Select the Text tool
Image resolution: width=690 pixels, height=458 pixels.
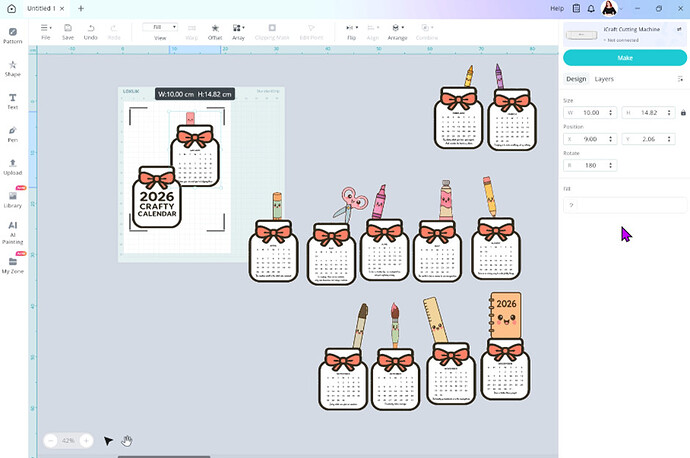[13, 99]
